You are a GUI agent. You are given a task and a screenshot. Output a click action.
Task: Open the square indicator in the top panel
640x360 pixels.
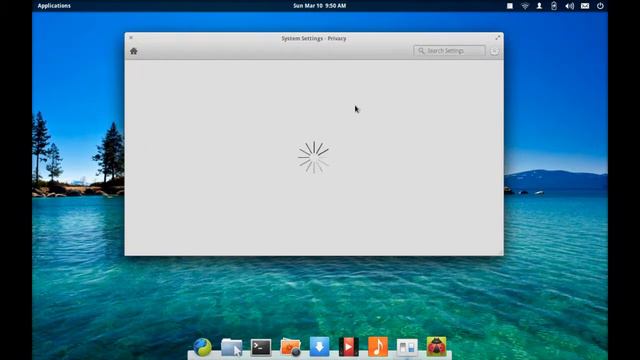pos(510,6)
